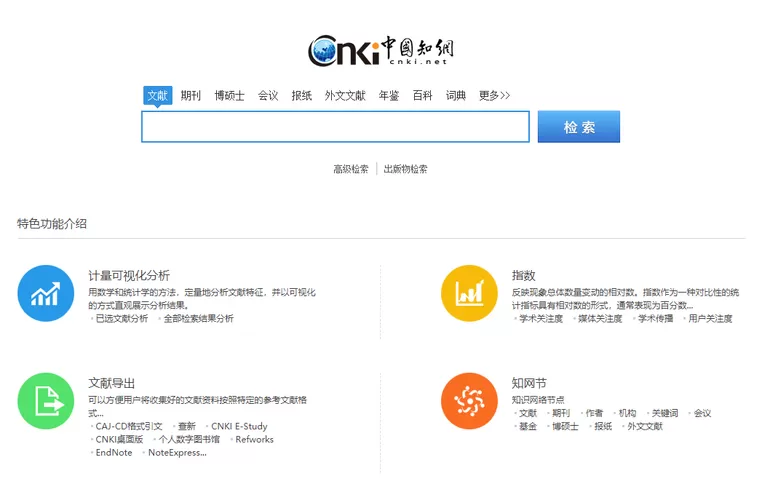
Task: Click the CNKI logo
Action: (x=381, y=51)
